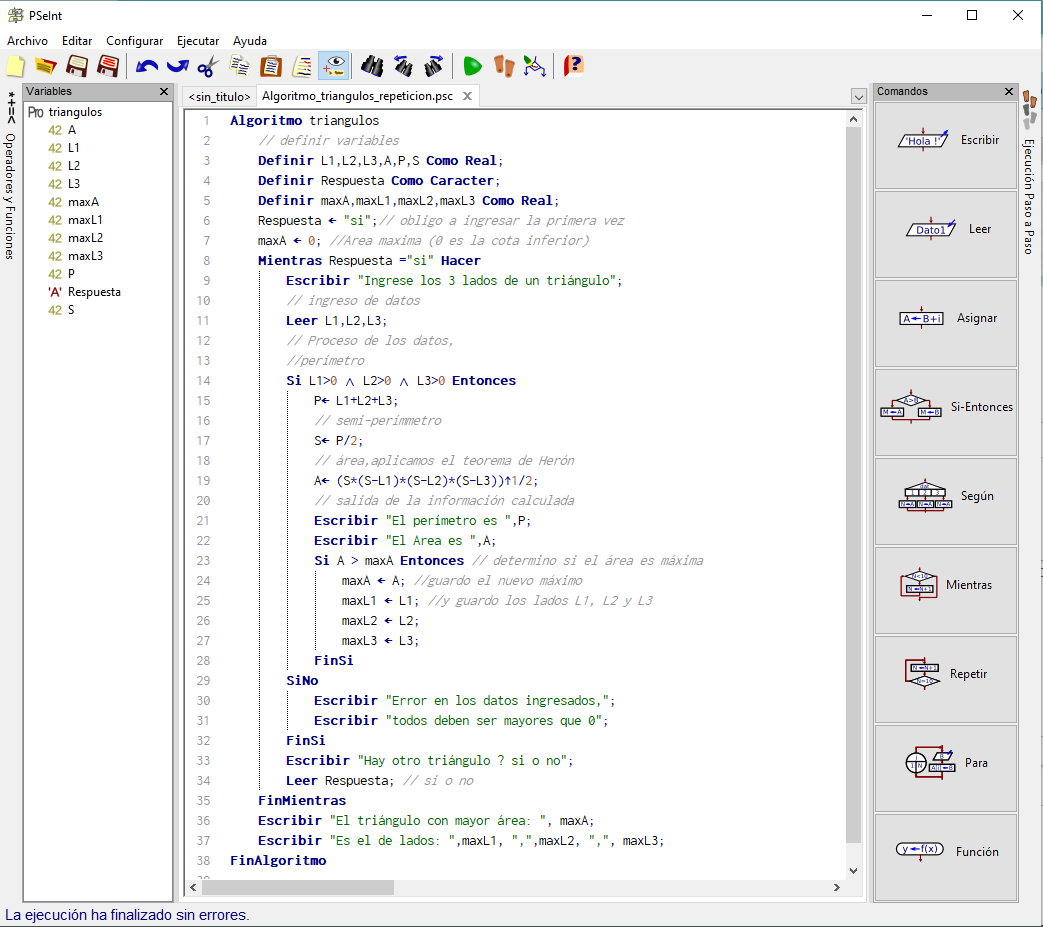Select variable A in Variables list
This screenshot has width=1043, height=927.
click(72, 130)
